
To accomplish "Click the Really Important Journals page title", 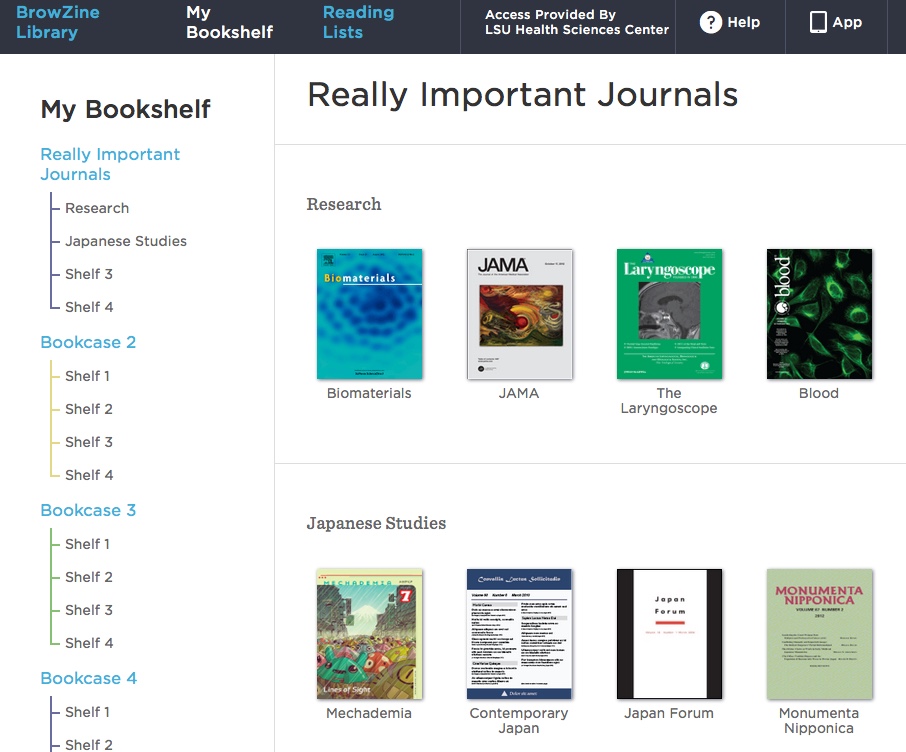I will coord(523,95).
